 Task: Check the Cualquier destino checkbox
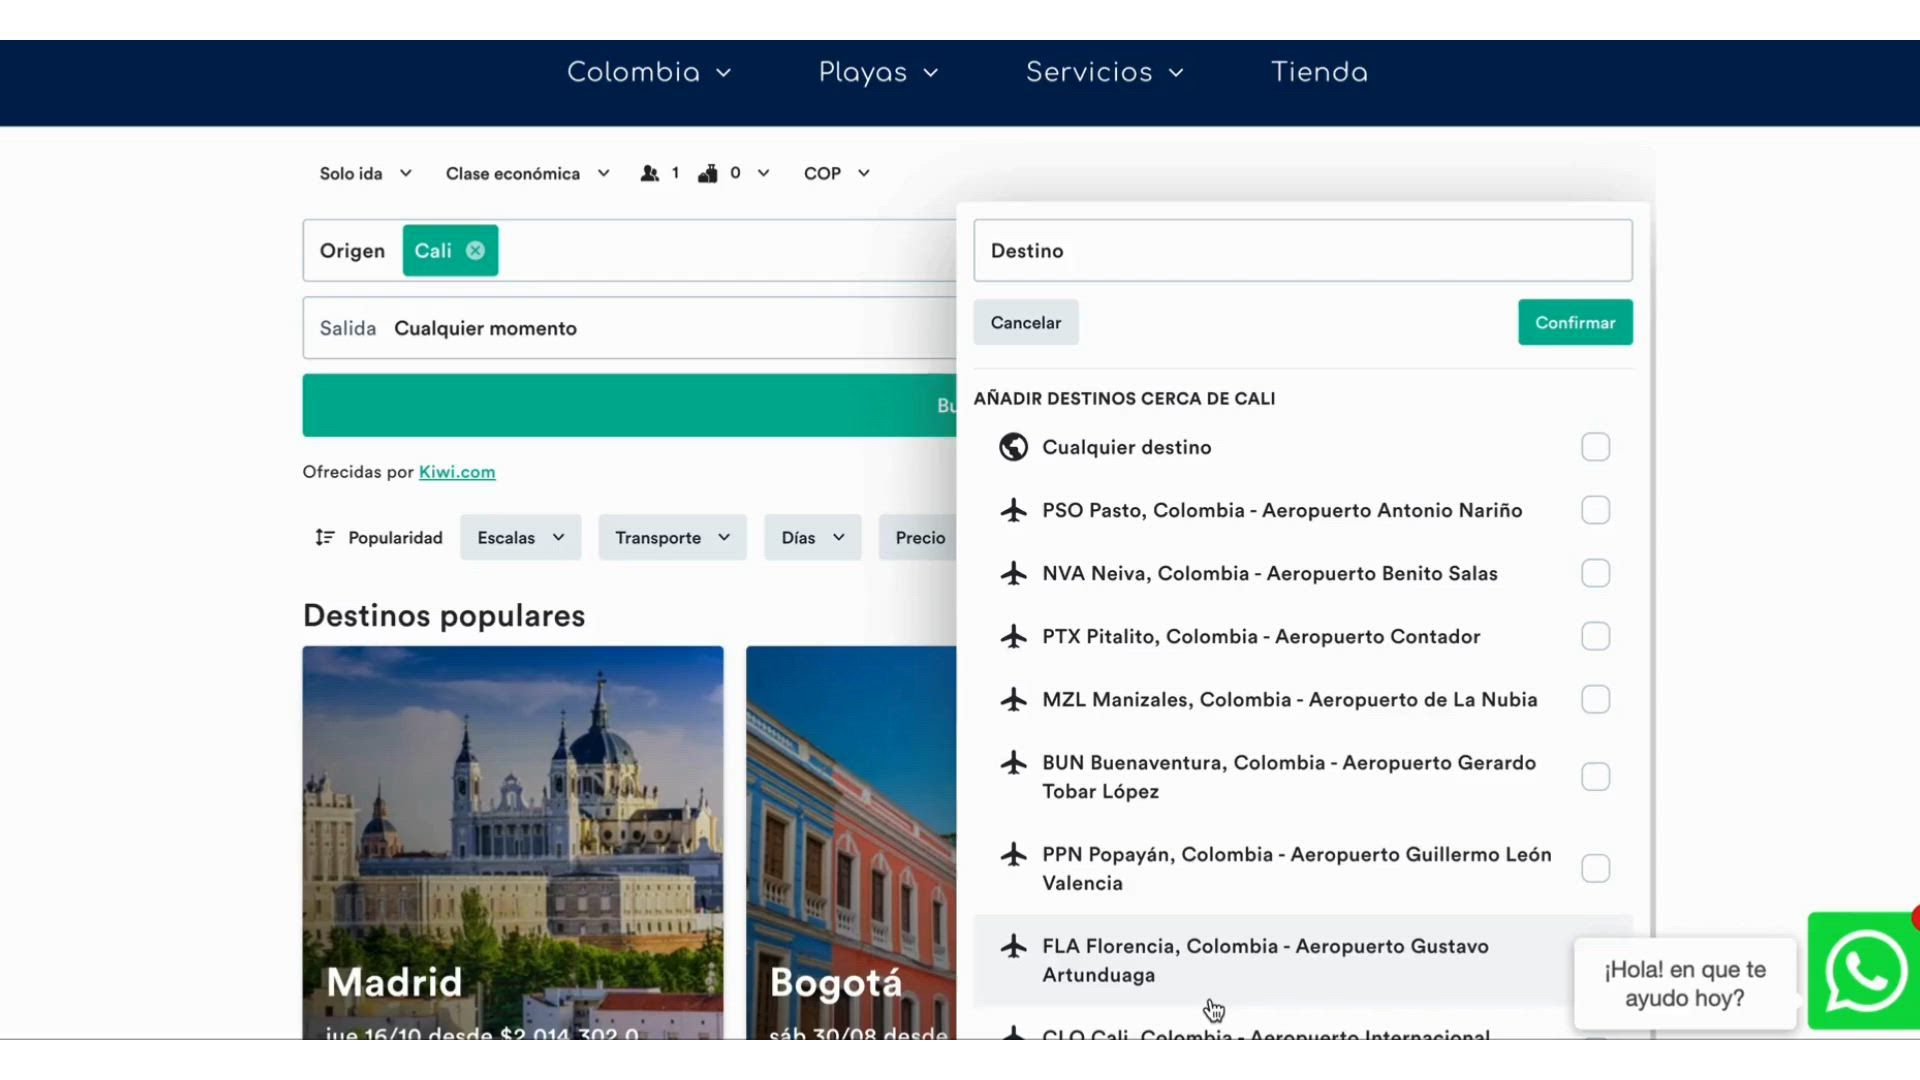[x=1595, y=447]
